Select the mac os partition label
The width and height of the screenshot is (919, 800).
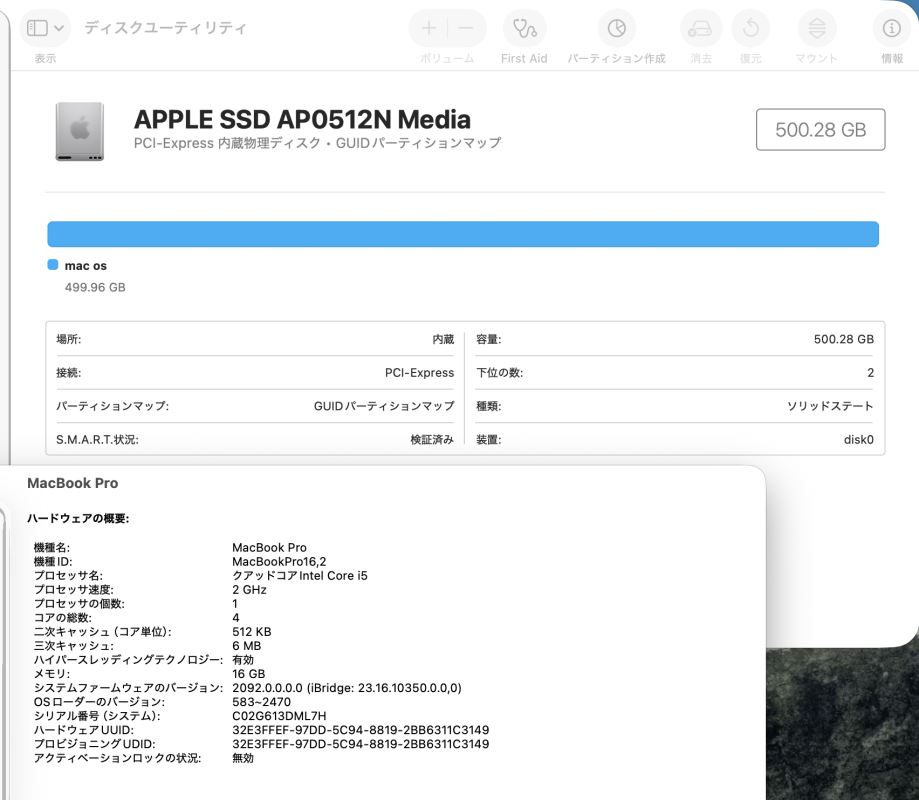click(x=85, y=266)
